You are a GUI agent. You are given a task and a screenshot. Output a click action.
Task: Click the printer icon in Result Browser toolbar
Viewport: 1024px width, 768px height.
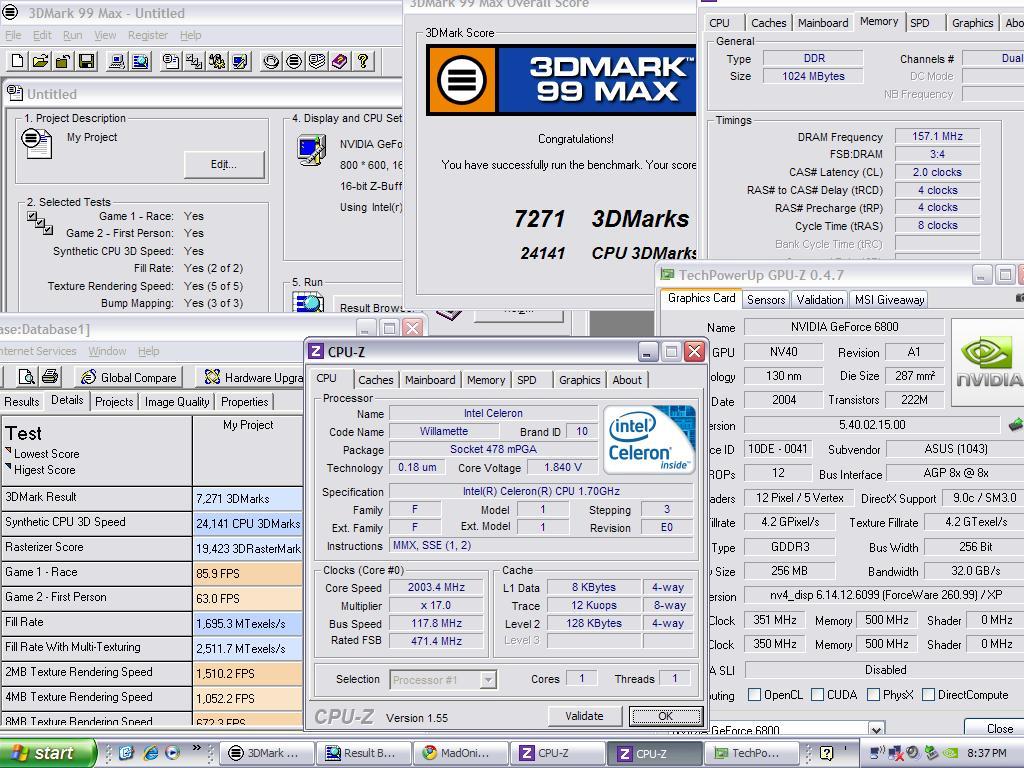50,377
